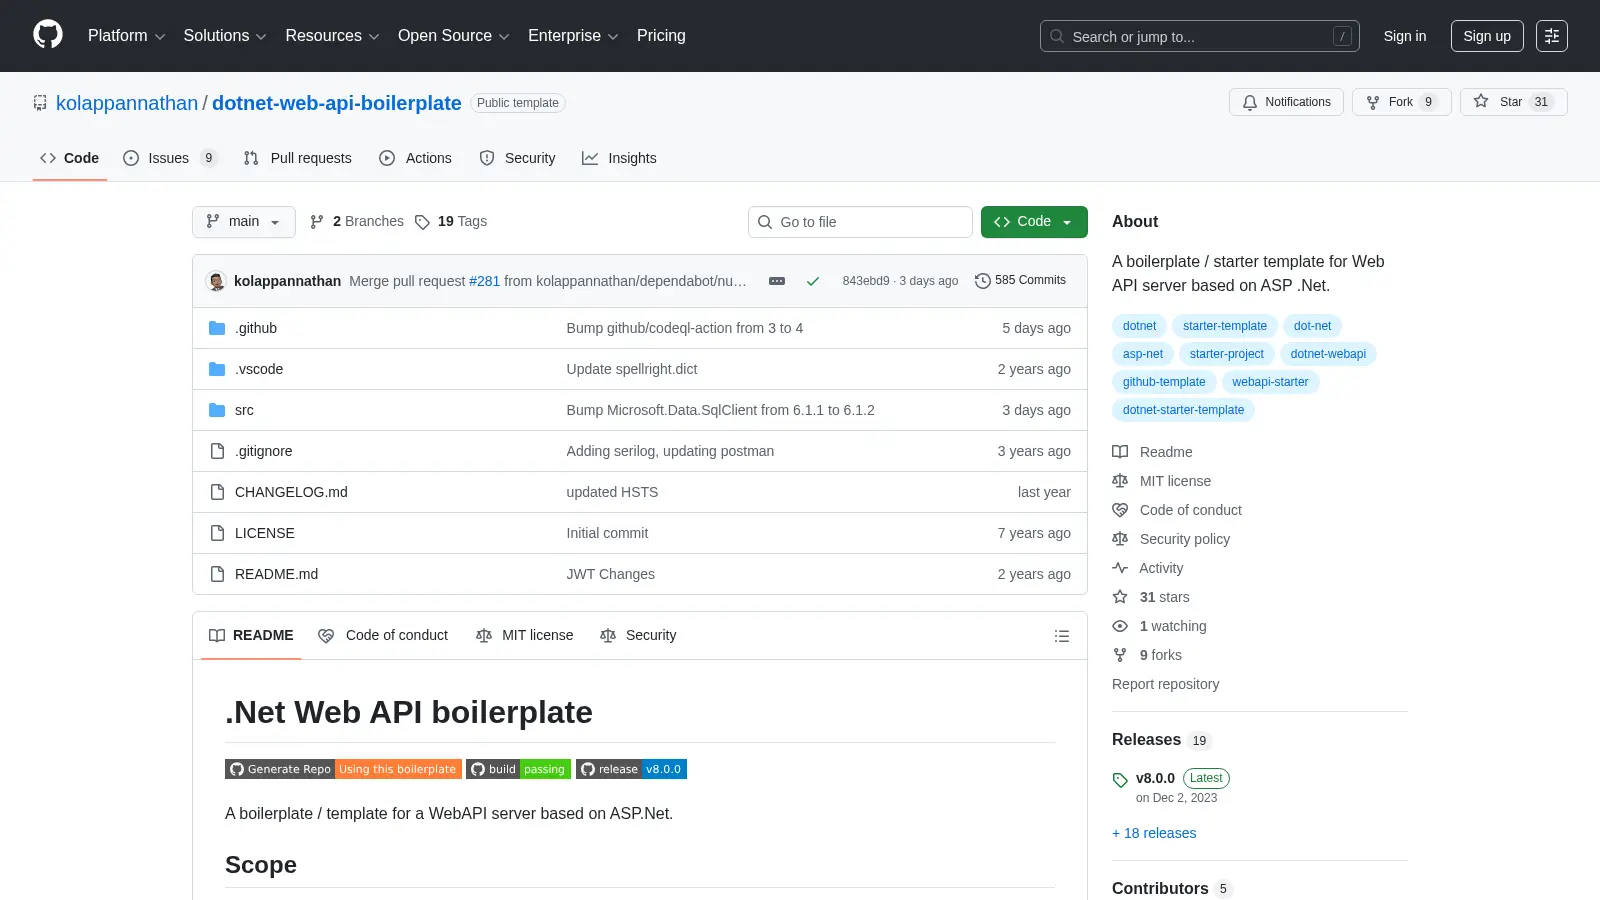Click the release v8.0.0 badge

(x=631, y=769)
